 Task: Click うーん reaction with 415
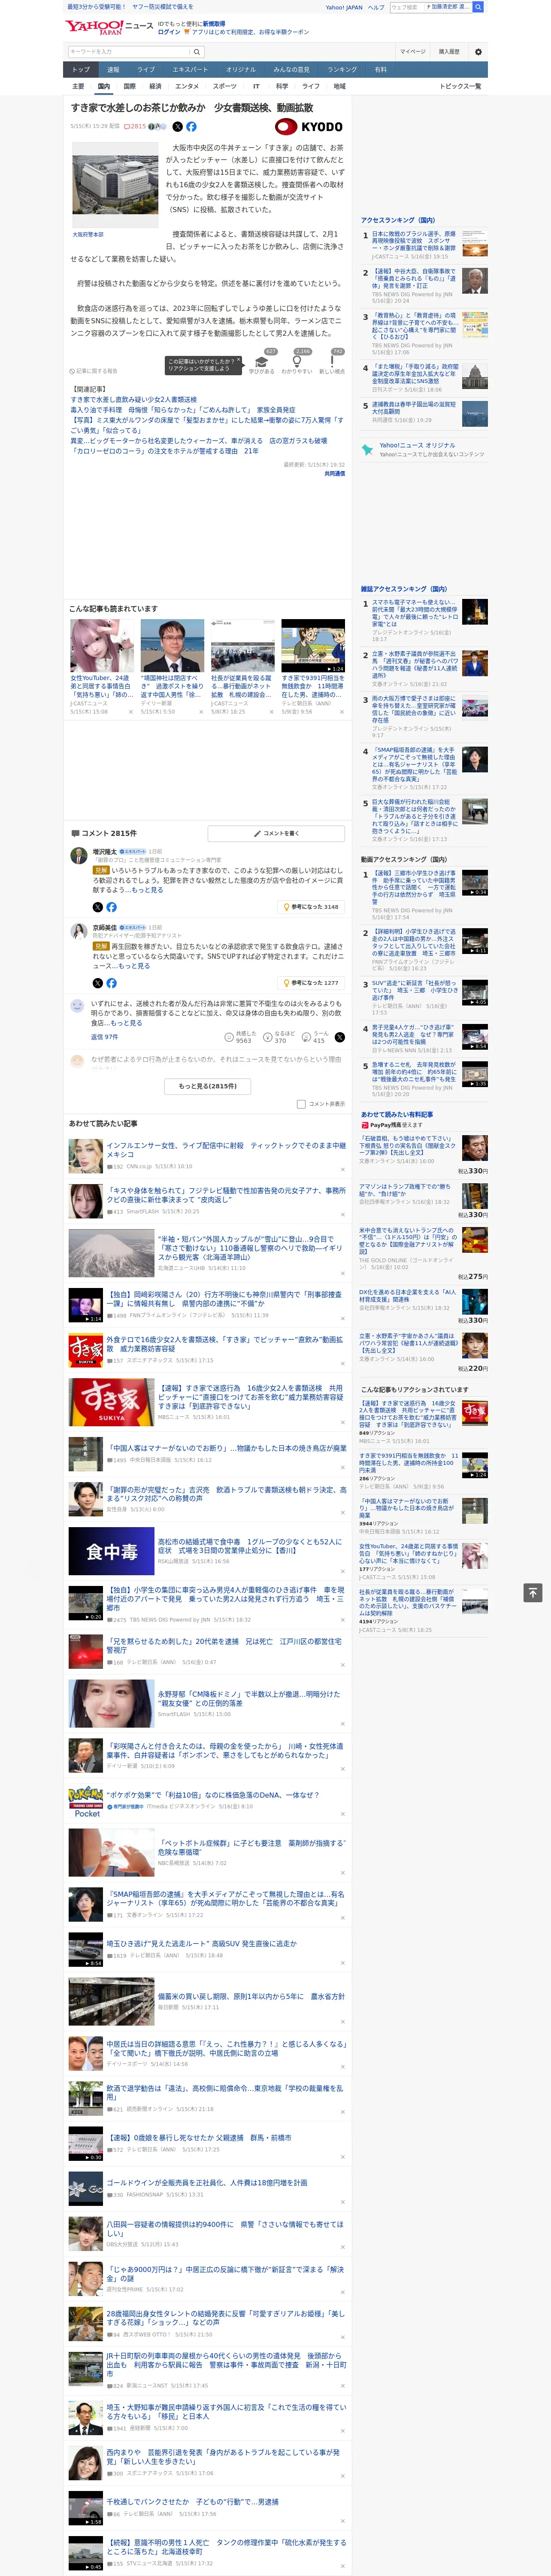pyautogui.click(x=315, y=1037)
